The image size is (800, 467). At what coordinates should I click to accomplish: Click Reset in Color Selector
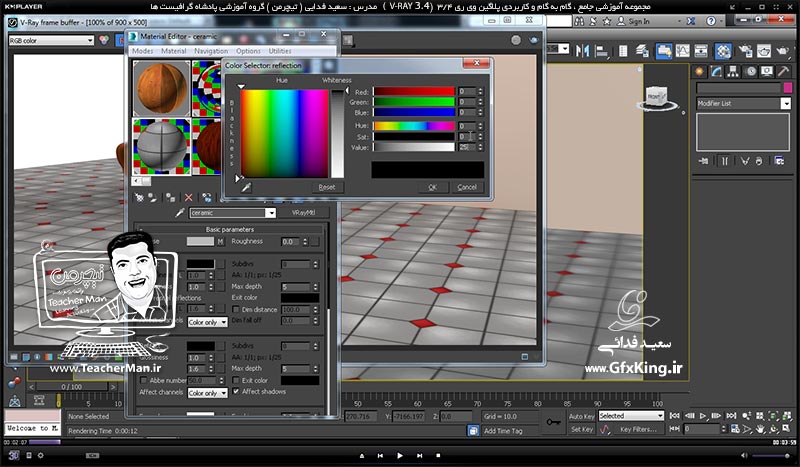327,187
